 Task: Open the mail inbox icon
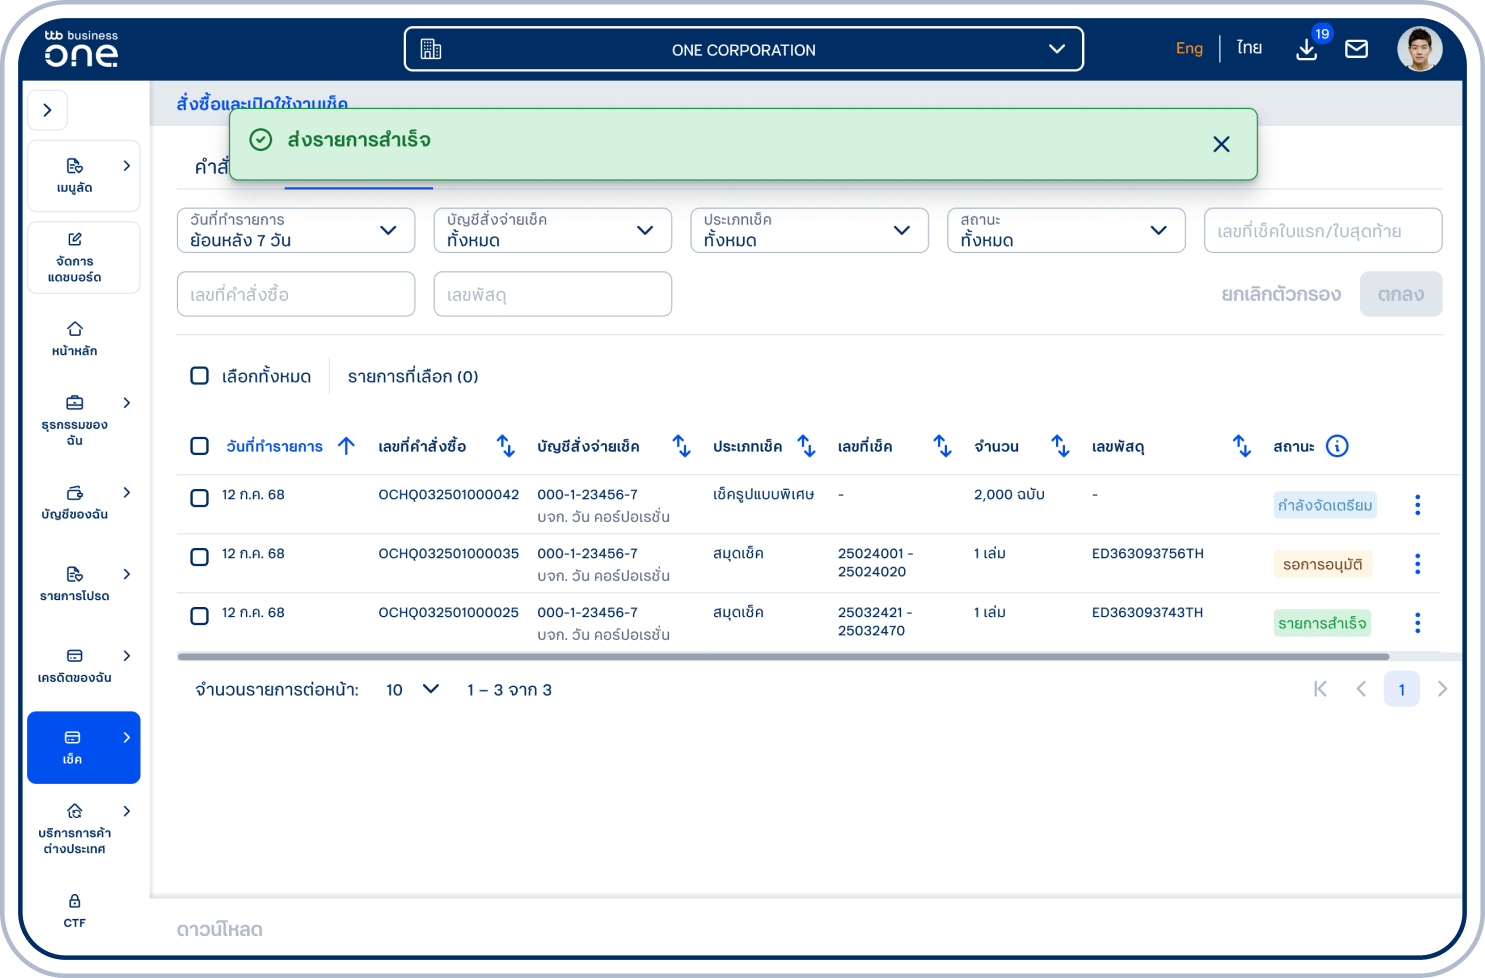[x=1356, y=49]
